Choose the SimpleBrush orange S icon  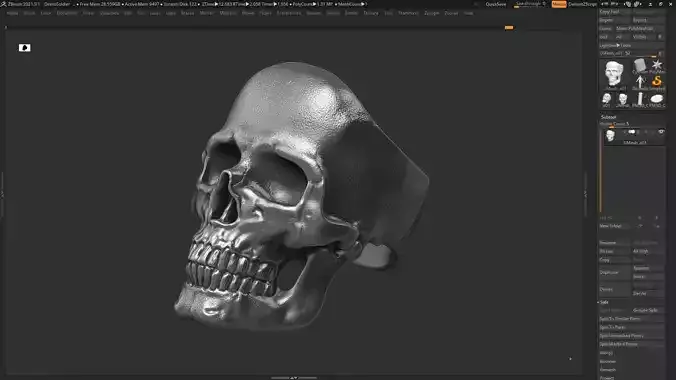(x=657, y=82)
